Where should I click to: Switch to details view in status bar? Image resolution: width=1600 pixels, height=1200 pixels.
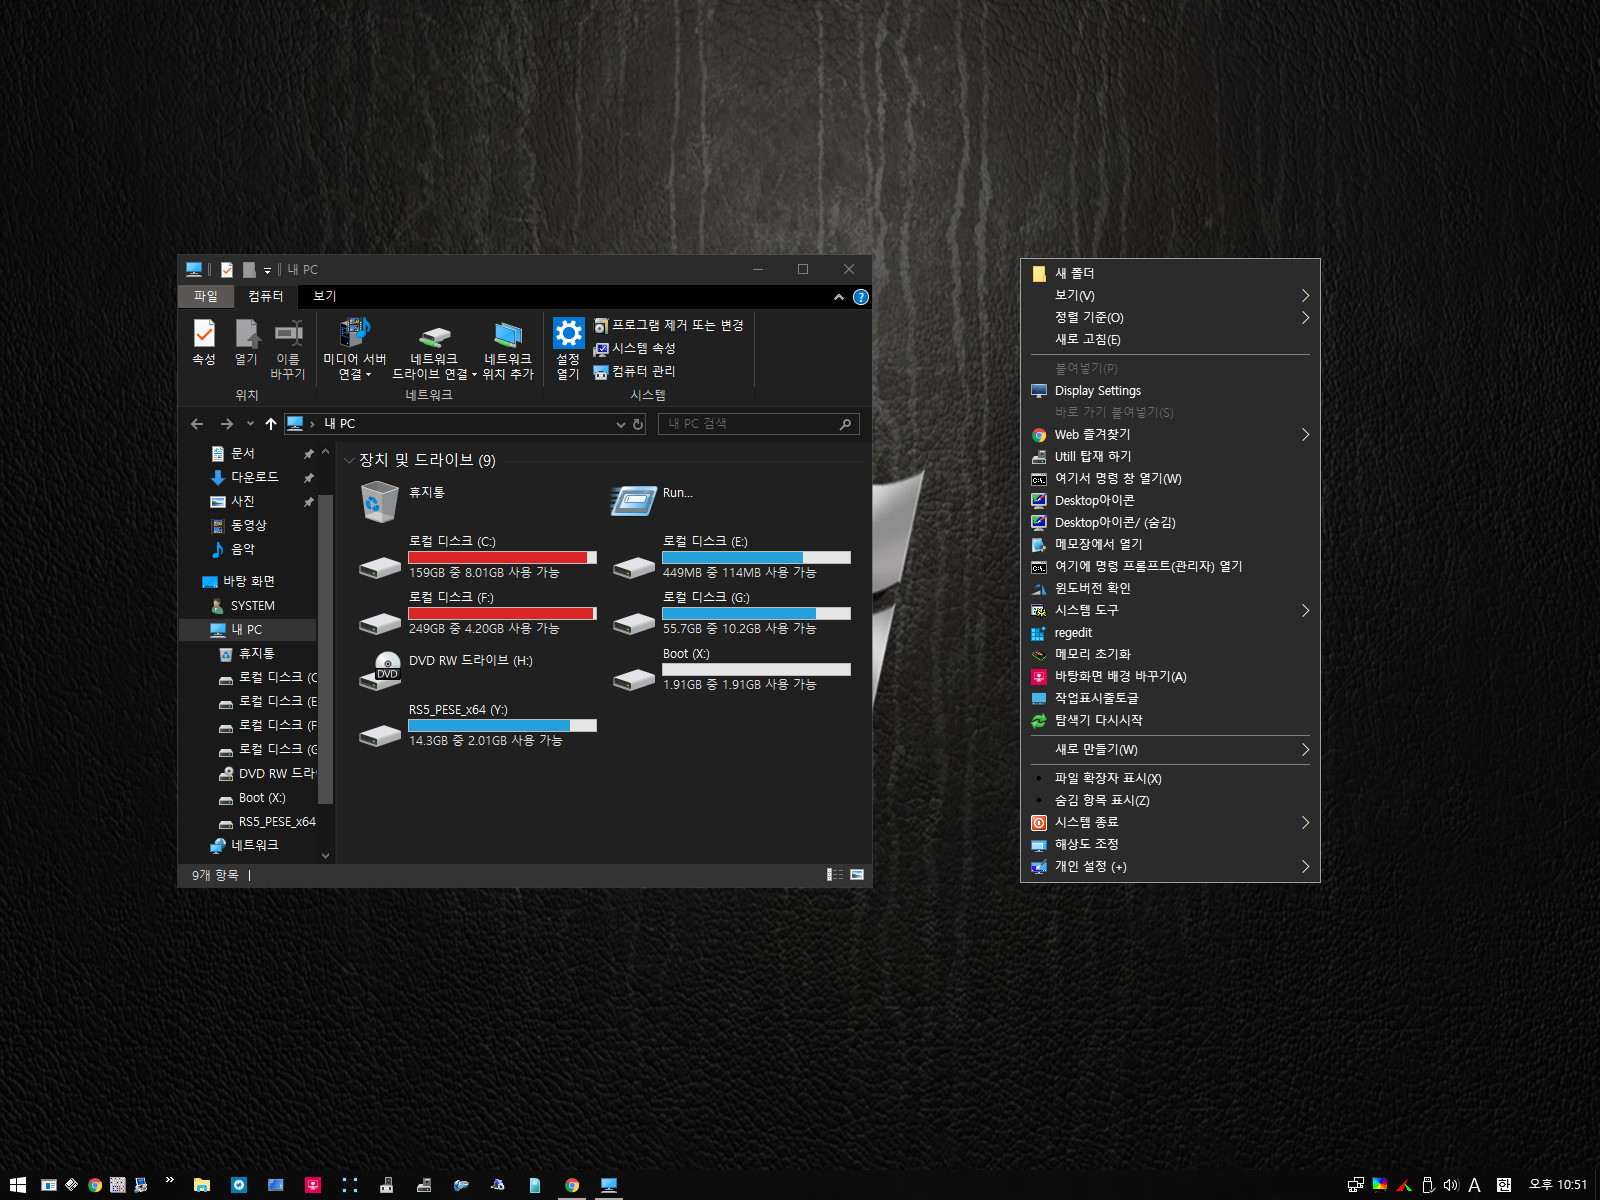(x=835, y=874)
